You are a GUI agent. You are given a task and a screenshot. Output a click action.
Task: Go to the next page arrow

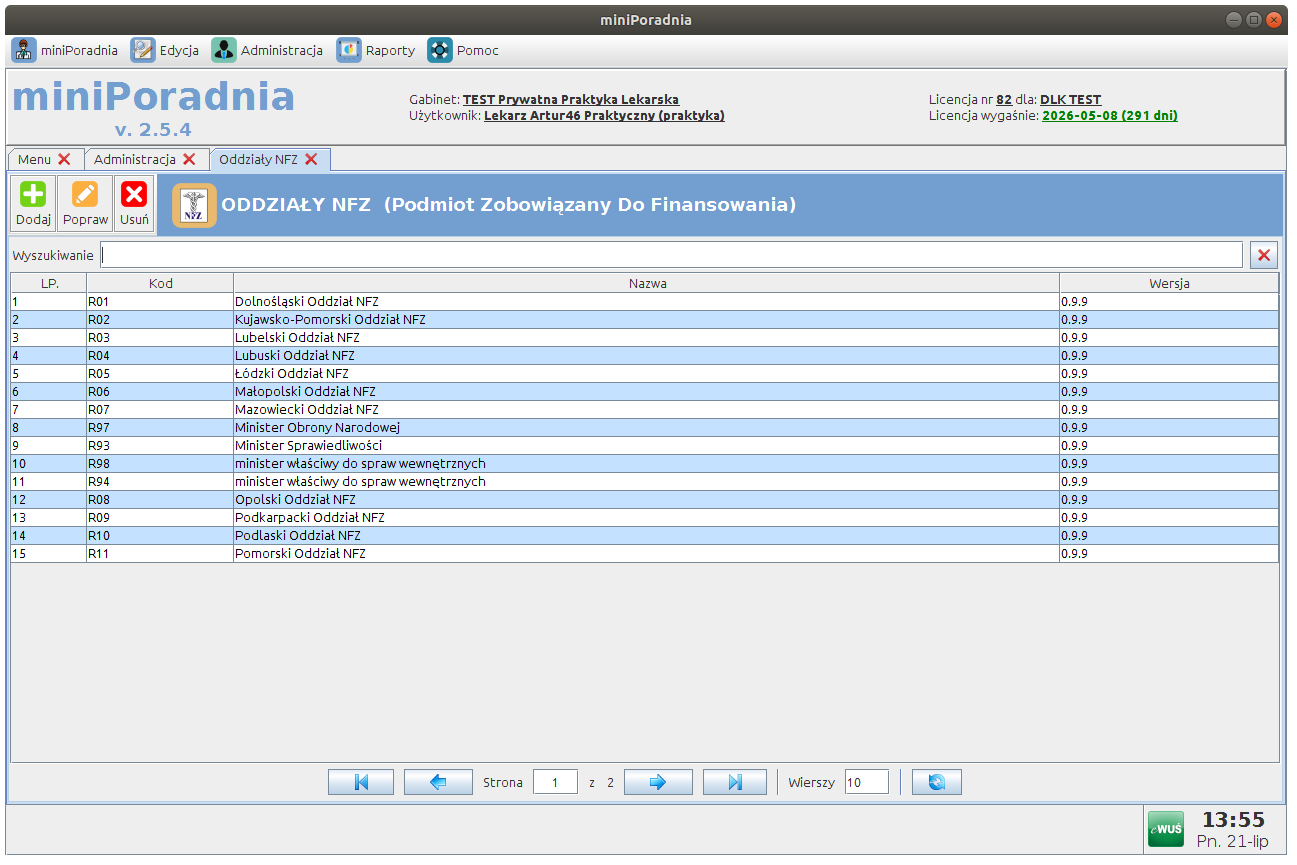click(x=658, y=782)
